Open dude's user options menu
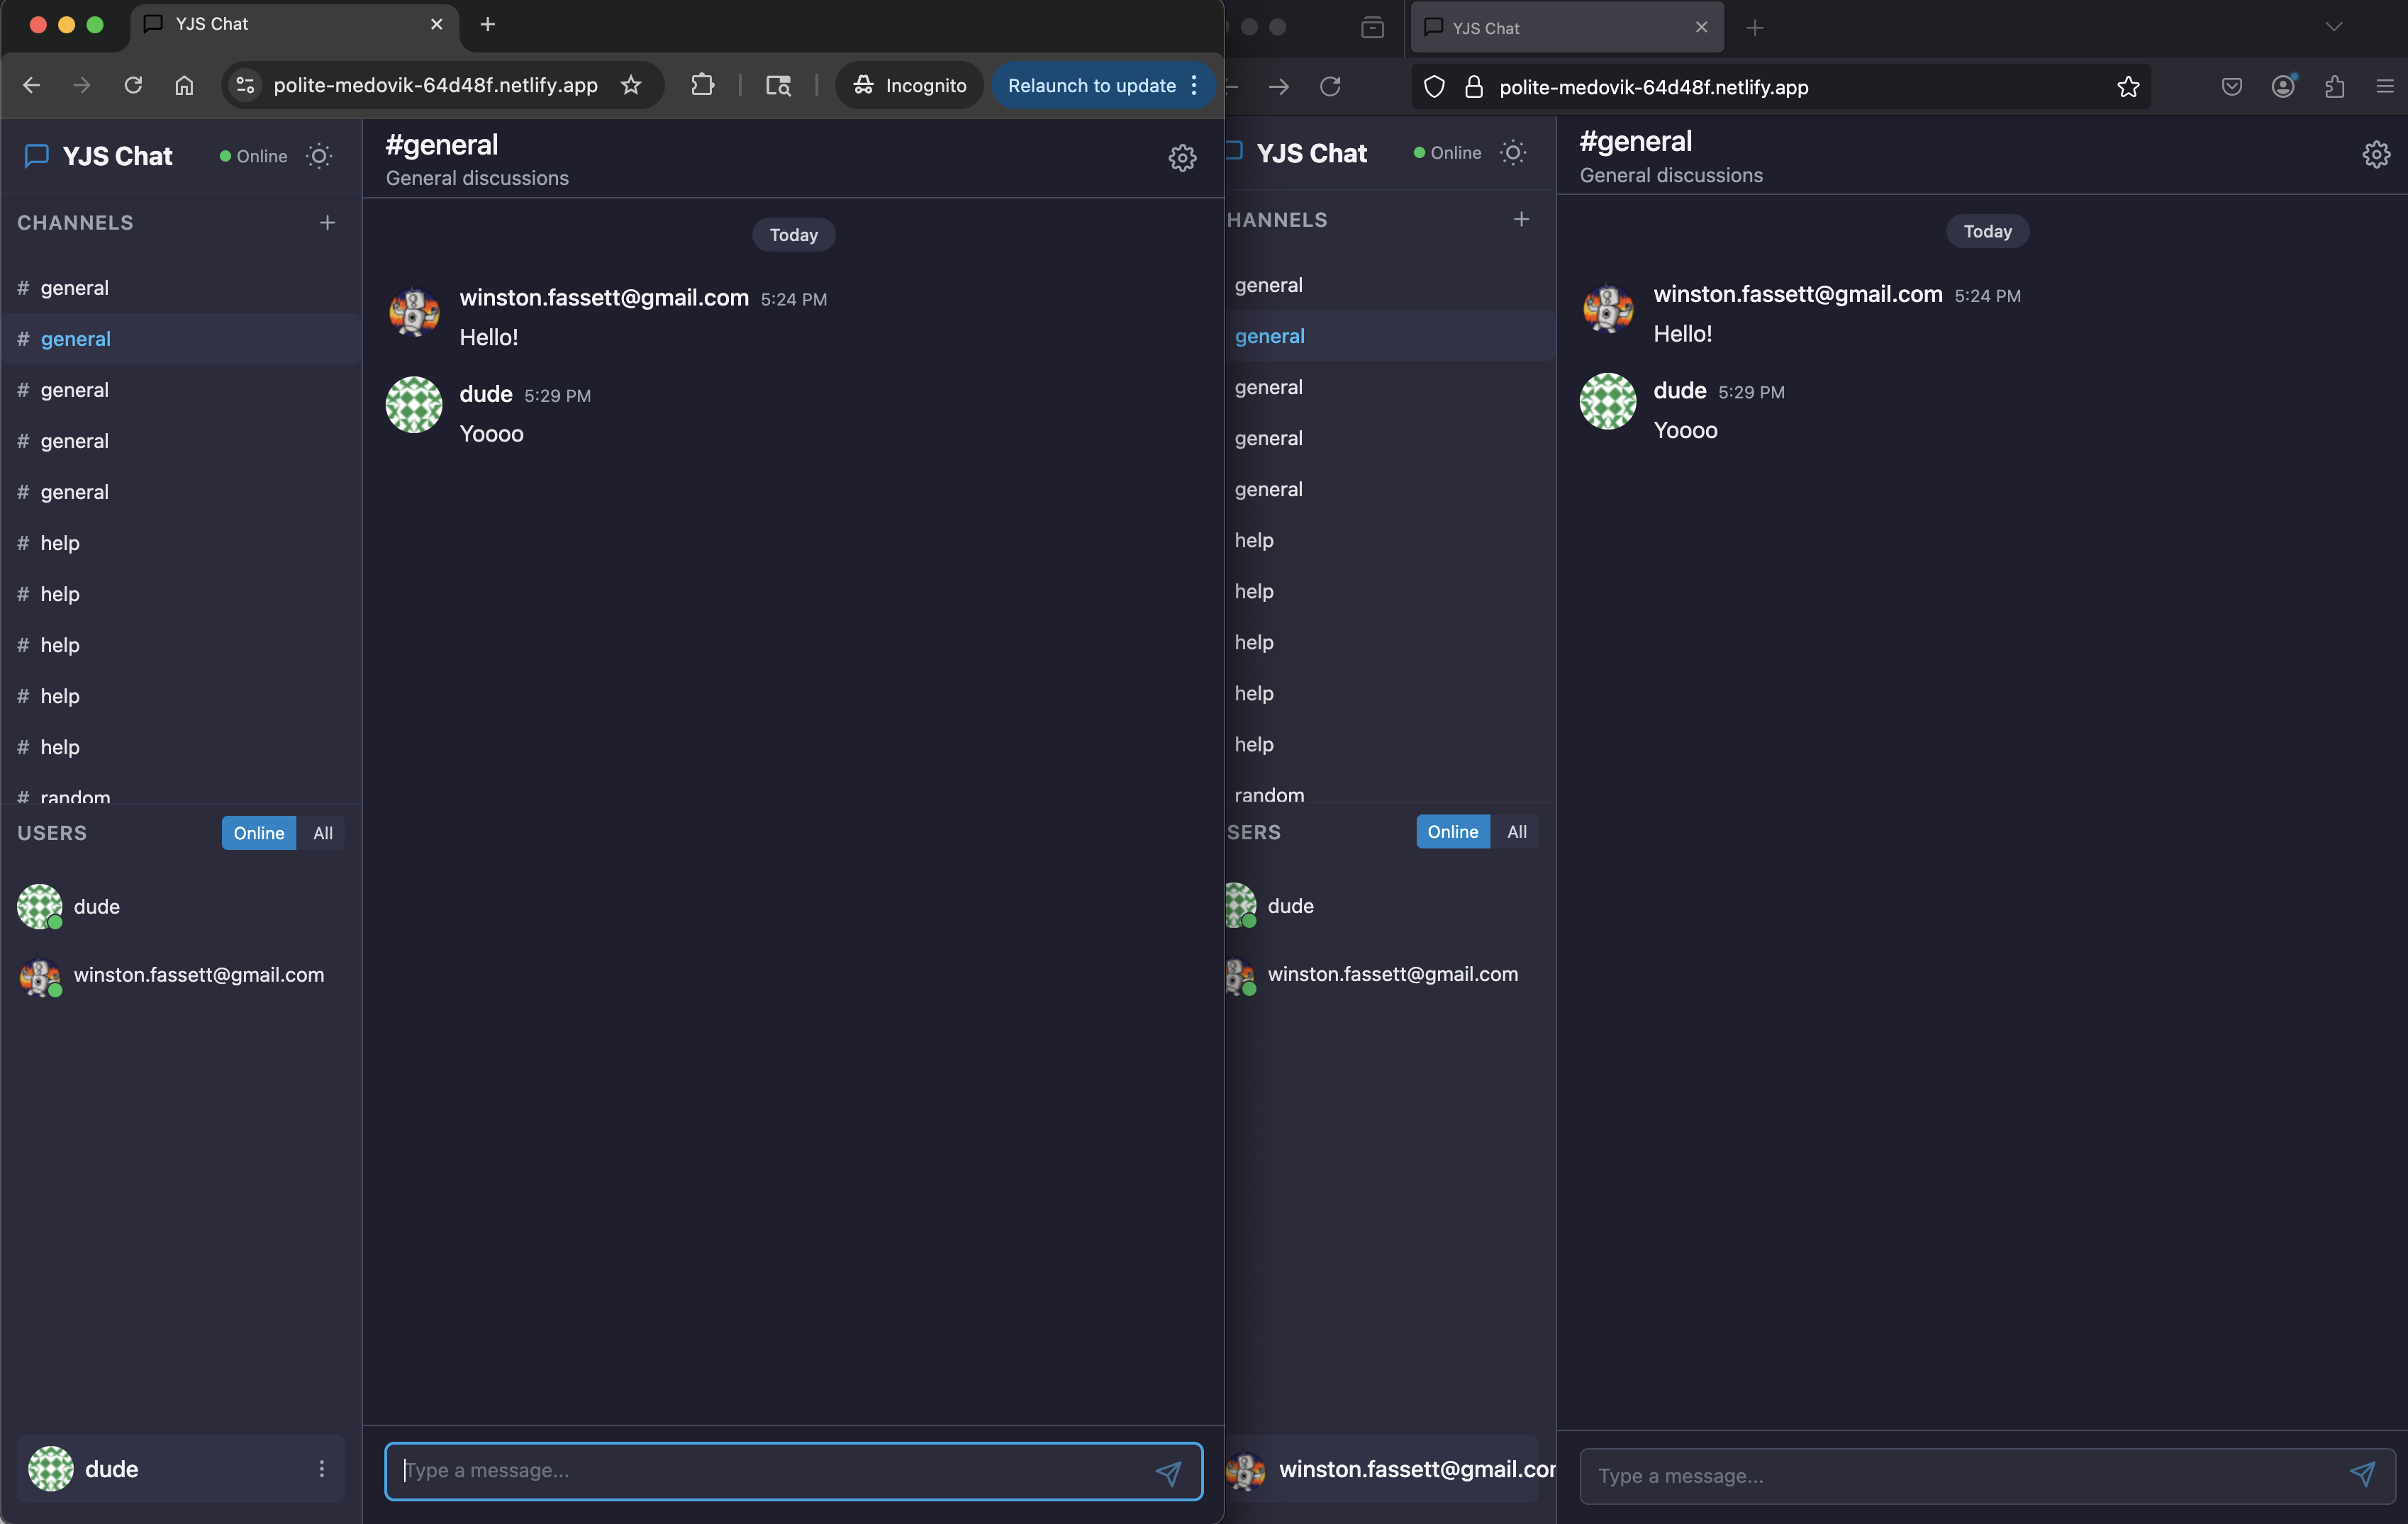 321,1468
